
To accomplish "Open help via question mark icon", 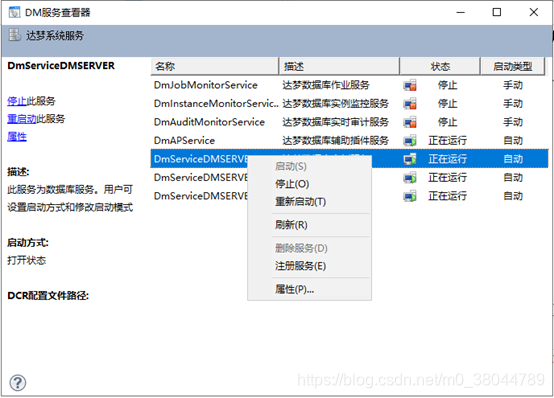I will (x=18, y=383).
